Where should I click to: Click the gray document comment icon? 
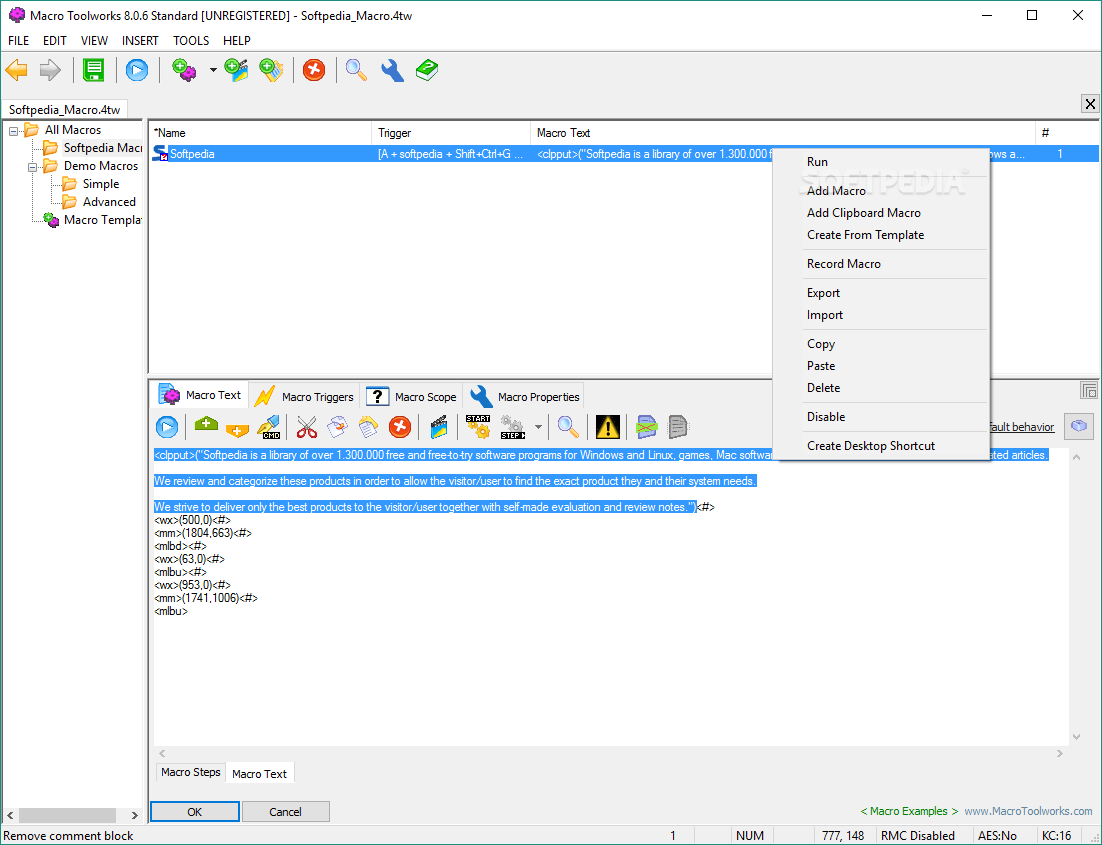pos(678,427)
